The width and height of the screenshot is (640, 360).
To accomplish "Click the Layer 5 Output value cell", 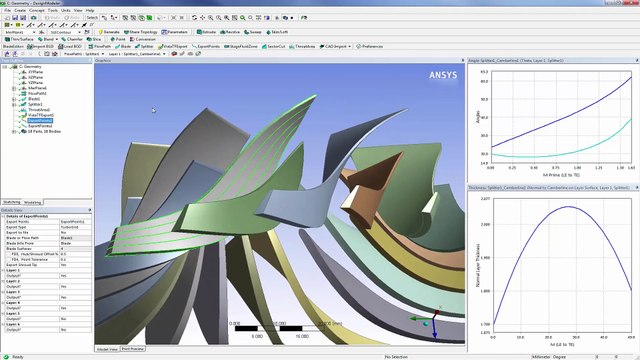I will [x=76, y=319].
